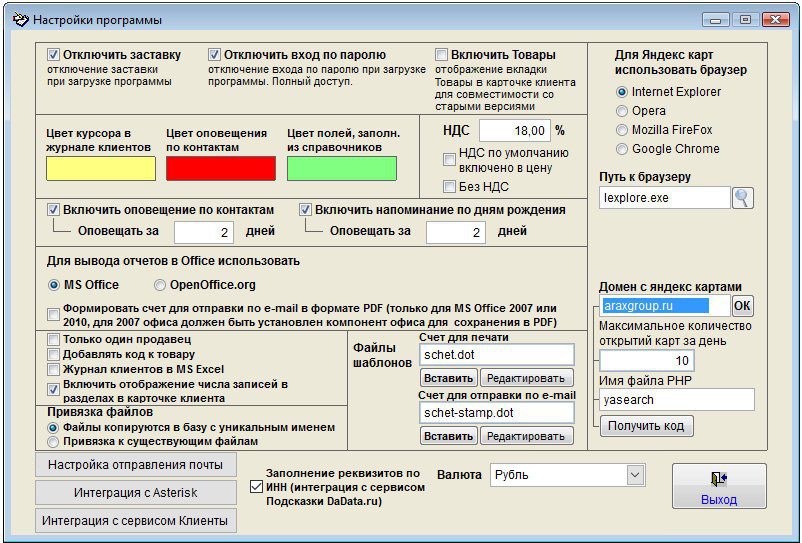This screenshot has width=802, height=543.
Task: Toggle Включить напоминание по дням рождения
Action: 305,210
